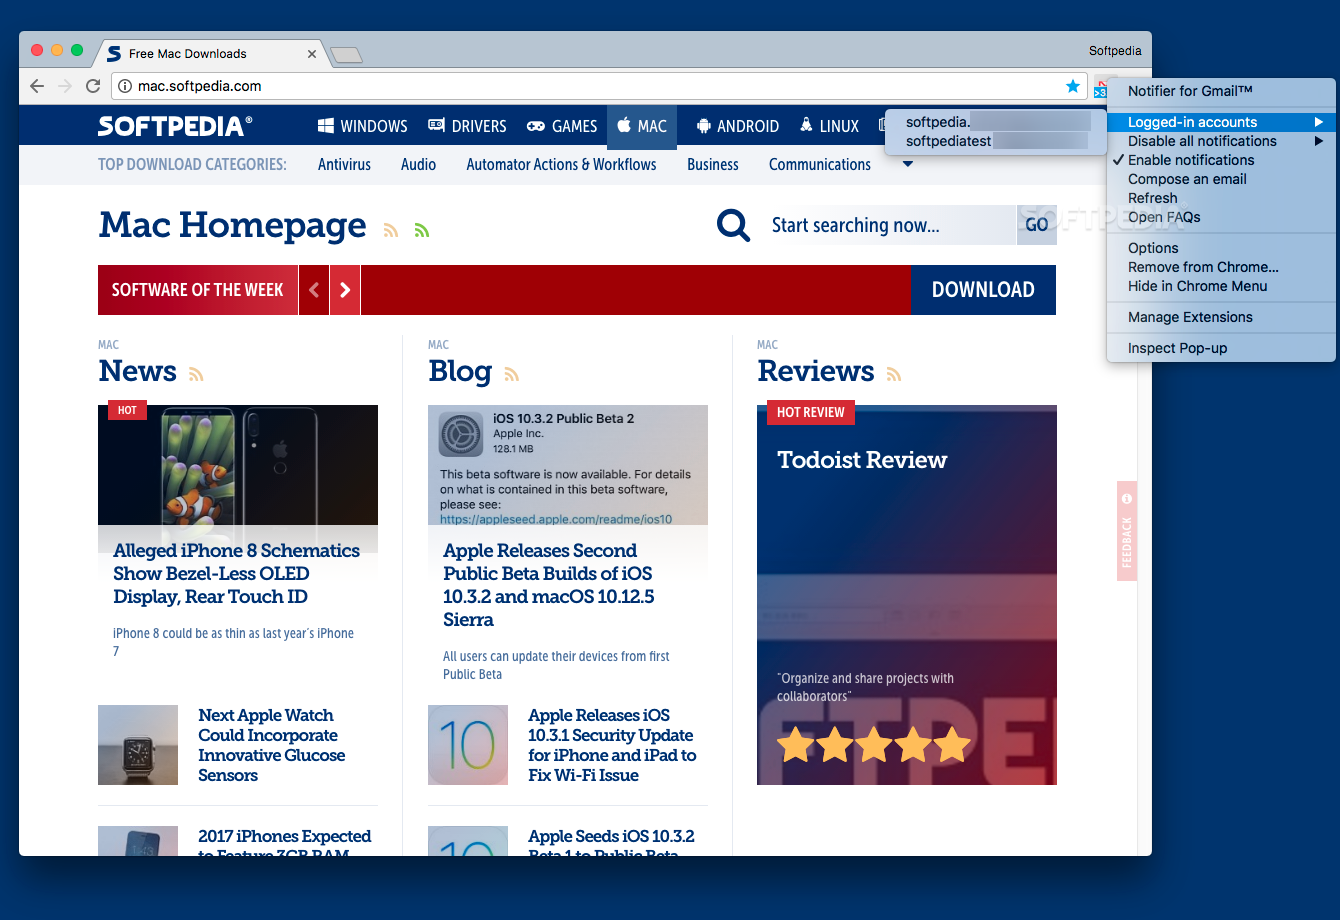Open Apple Releases iOS 10.3.1 Security Update article
Image resolution: width=1340 pixels, height=920 pixels.
click(x=612, y=745)
